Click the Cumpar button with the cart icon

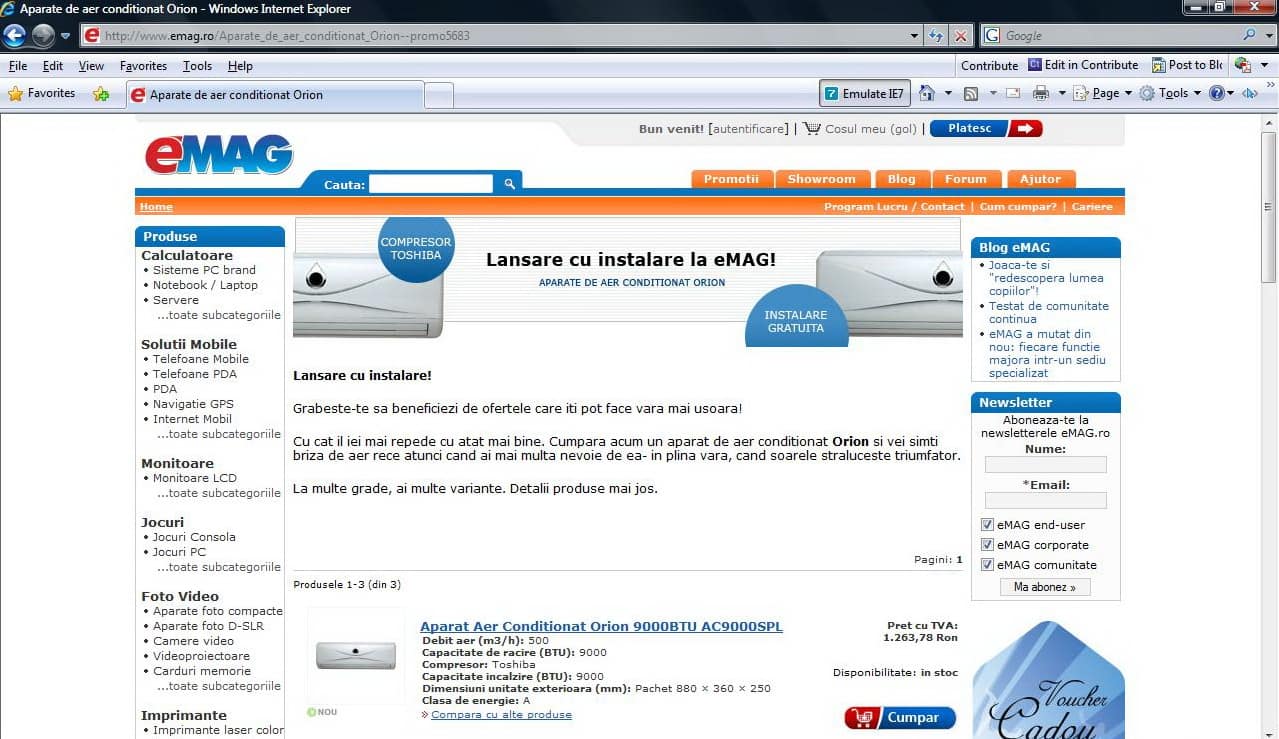(900, 717)
